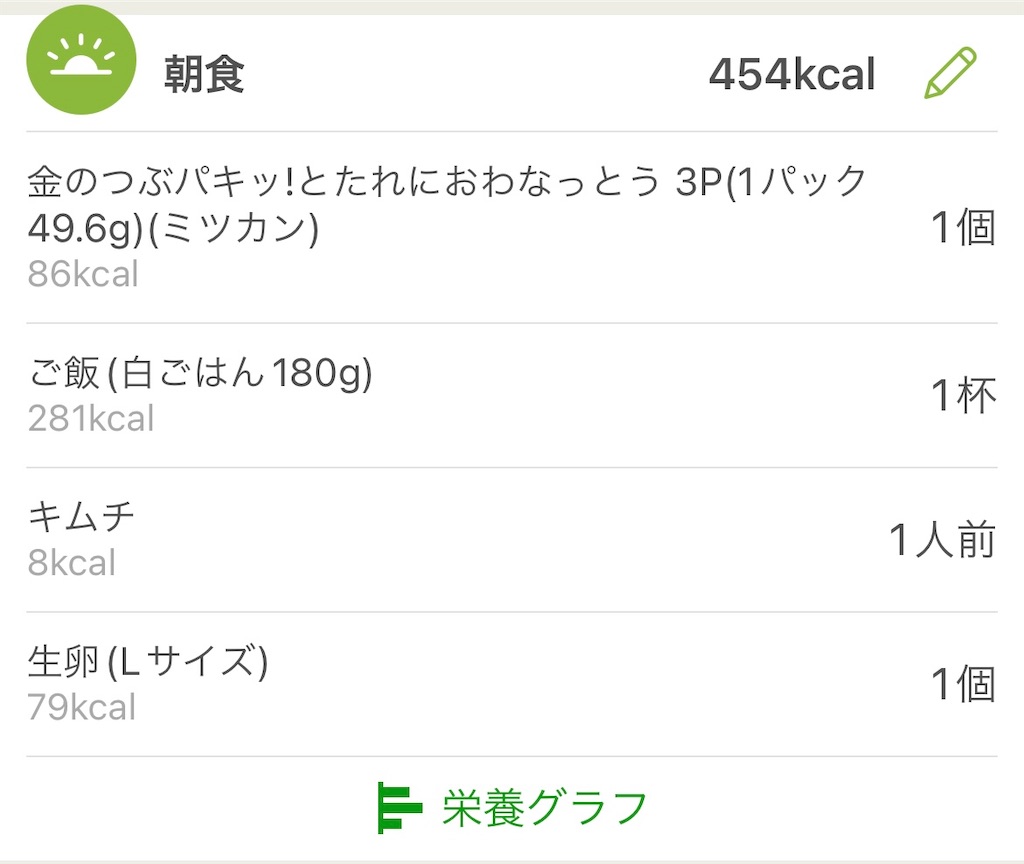Tap the 8kcal kimchi calorie label
Image resolution: width=1024 pixels, height=864 pixels.
(72, 562)
